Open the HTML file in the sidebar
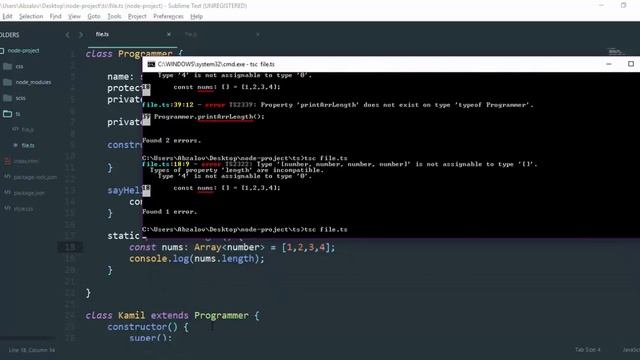The width and height of the screenshot is (640, 360). (26, 161)
